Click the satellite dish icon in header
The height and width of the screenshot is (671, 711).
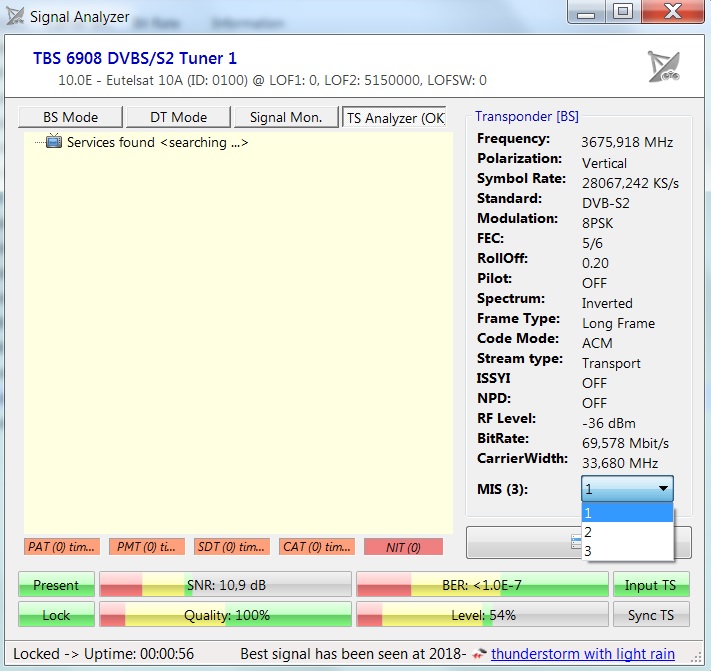pos(663,67)
